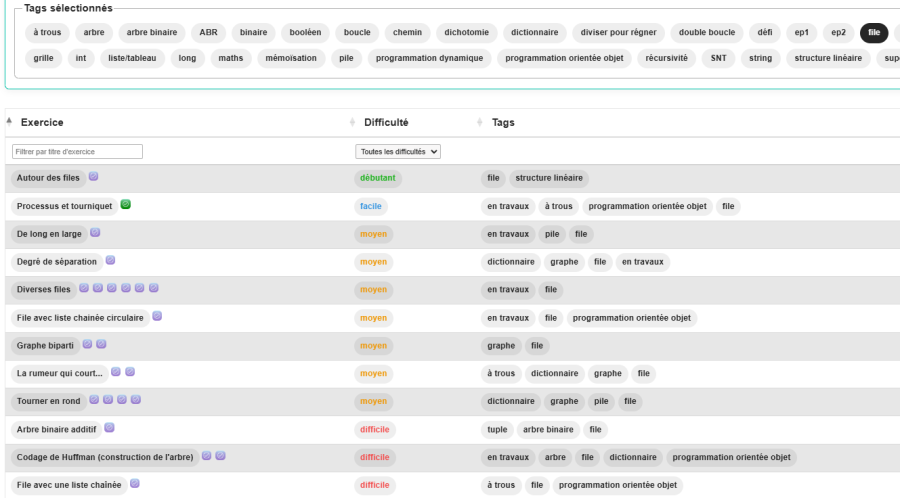Toggle the 'ep1' tag filter

pyautogui.click(x=801, y=33)
